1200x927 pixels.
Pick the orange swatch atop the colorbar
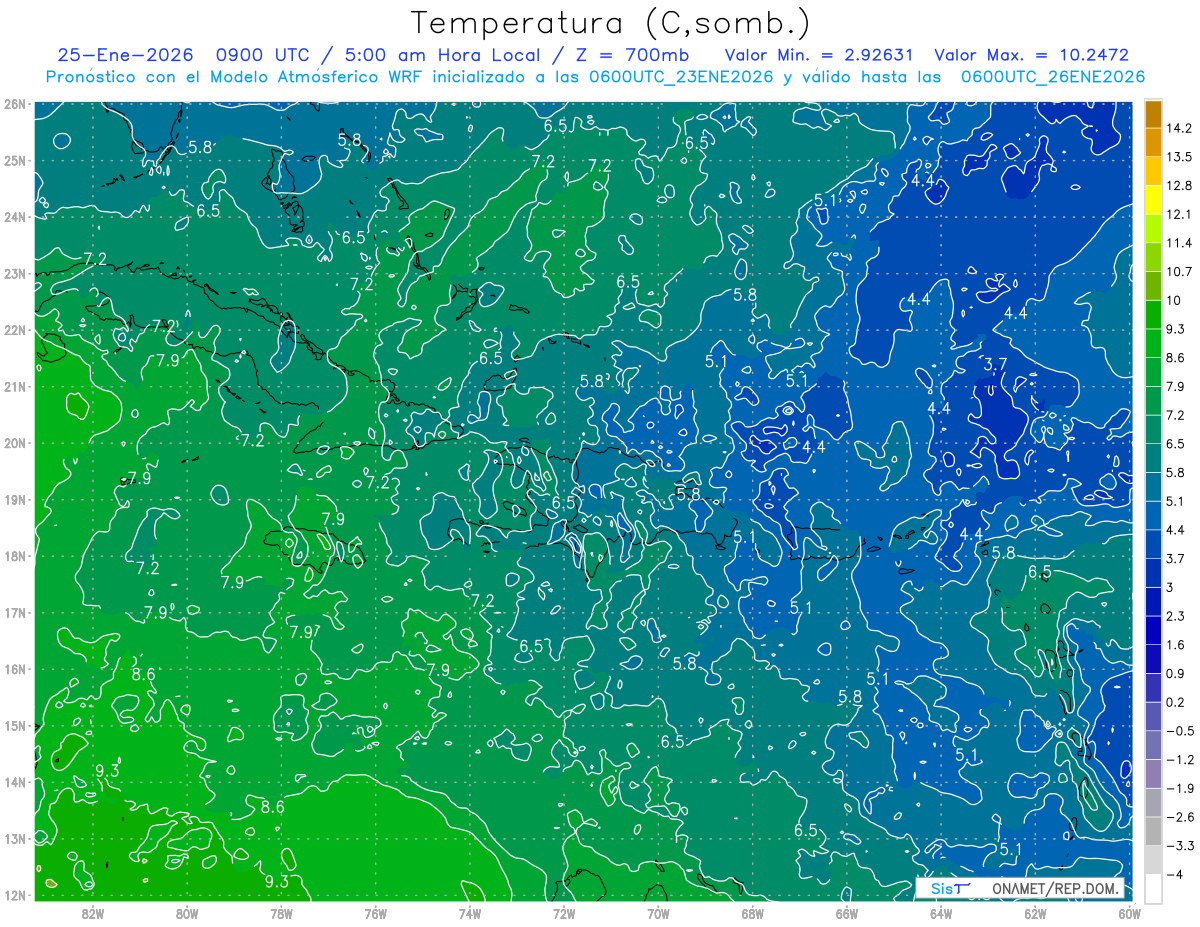1154,114
